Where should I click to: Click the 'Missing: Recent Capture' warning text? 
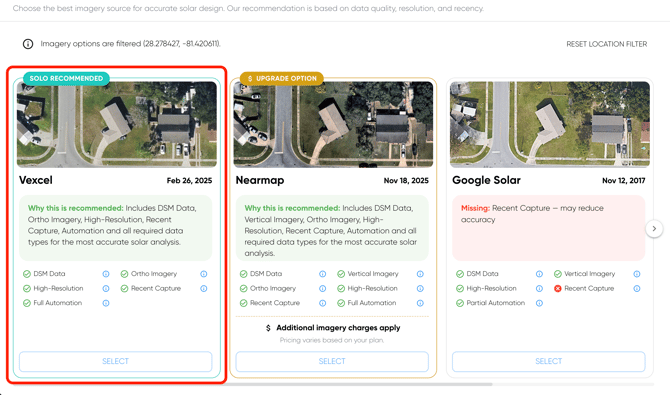pyautogui.click(x=532, y=214)
